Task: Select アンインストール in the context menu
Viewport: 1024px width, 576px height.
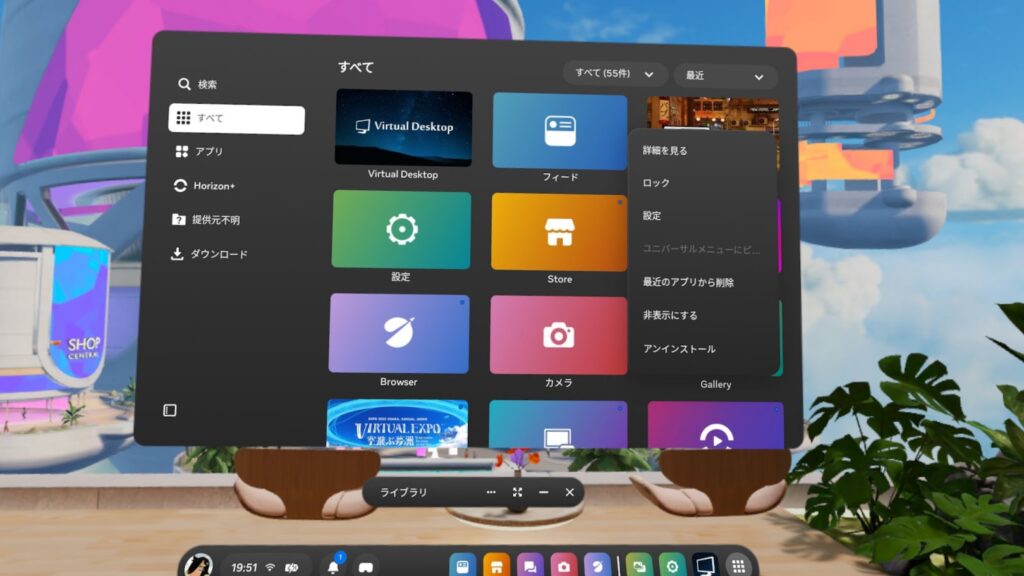Action: (679, 349)
